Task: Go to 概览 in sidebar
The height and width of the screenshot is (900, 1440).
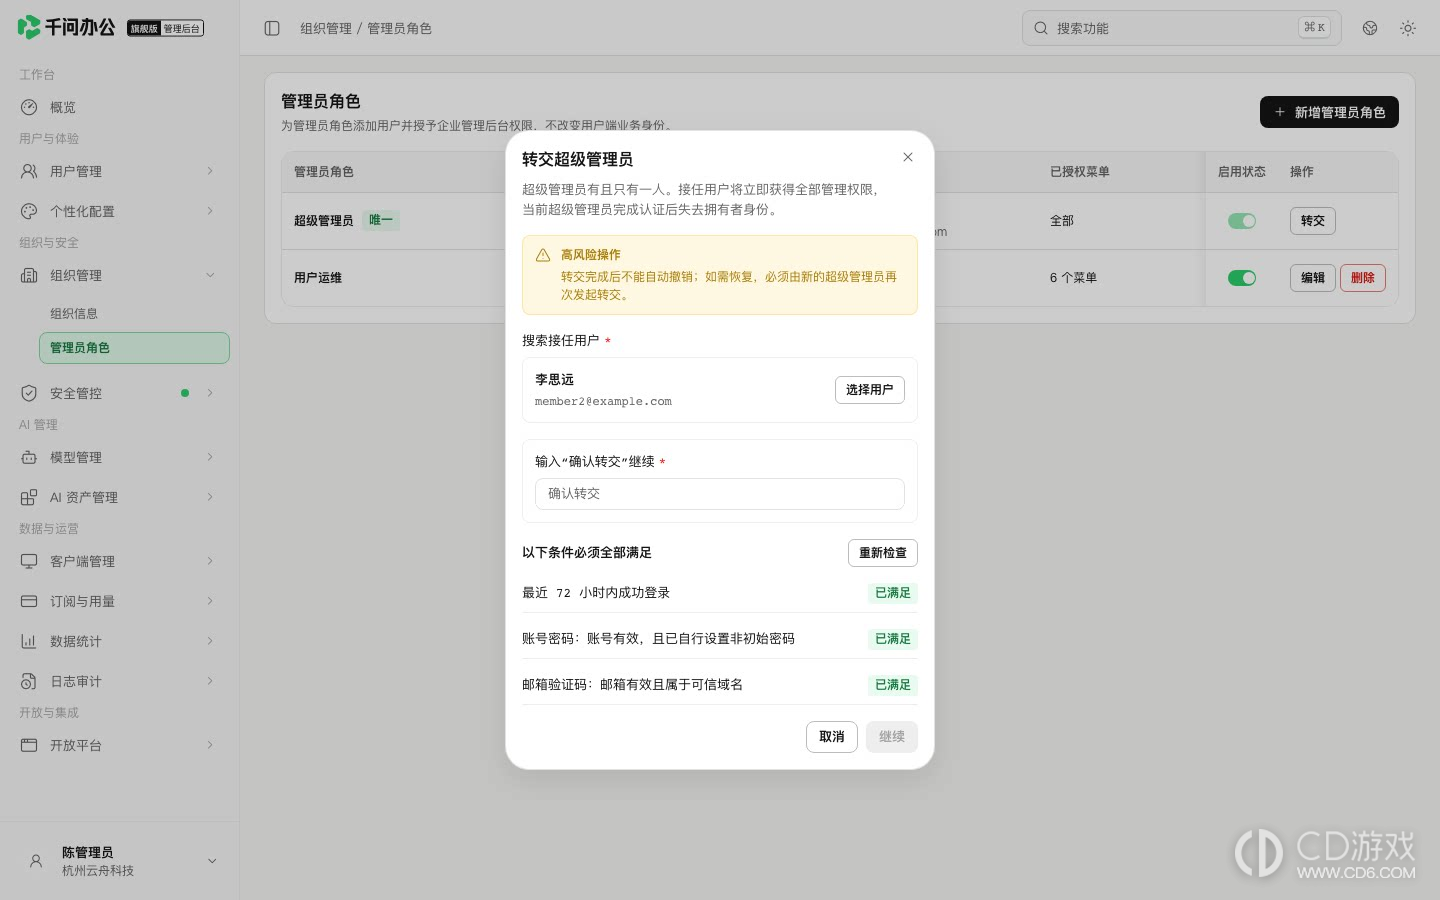Action: [x=120, y=107]
